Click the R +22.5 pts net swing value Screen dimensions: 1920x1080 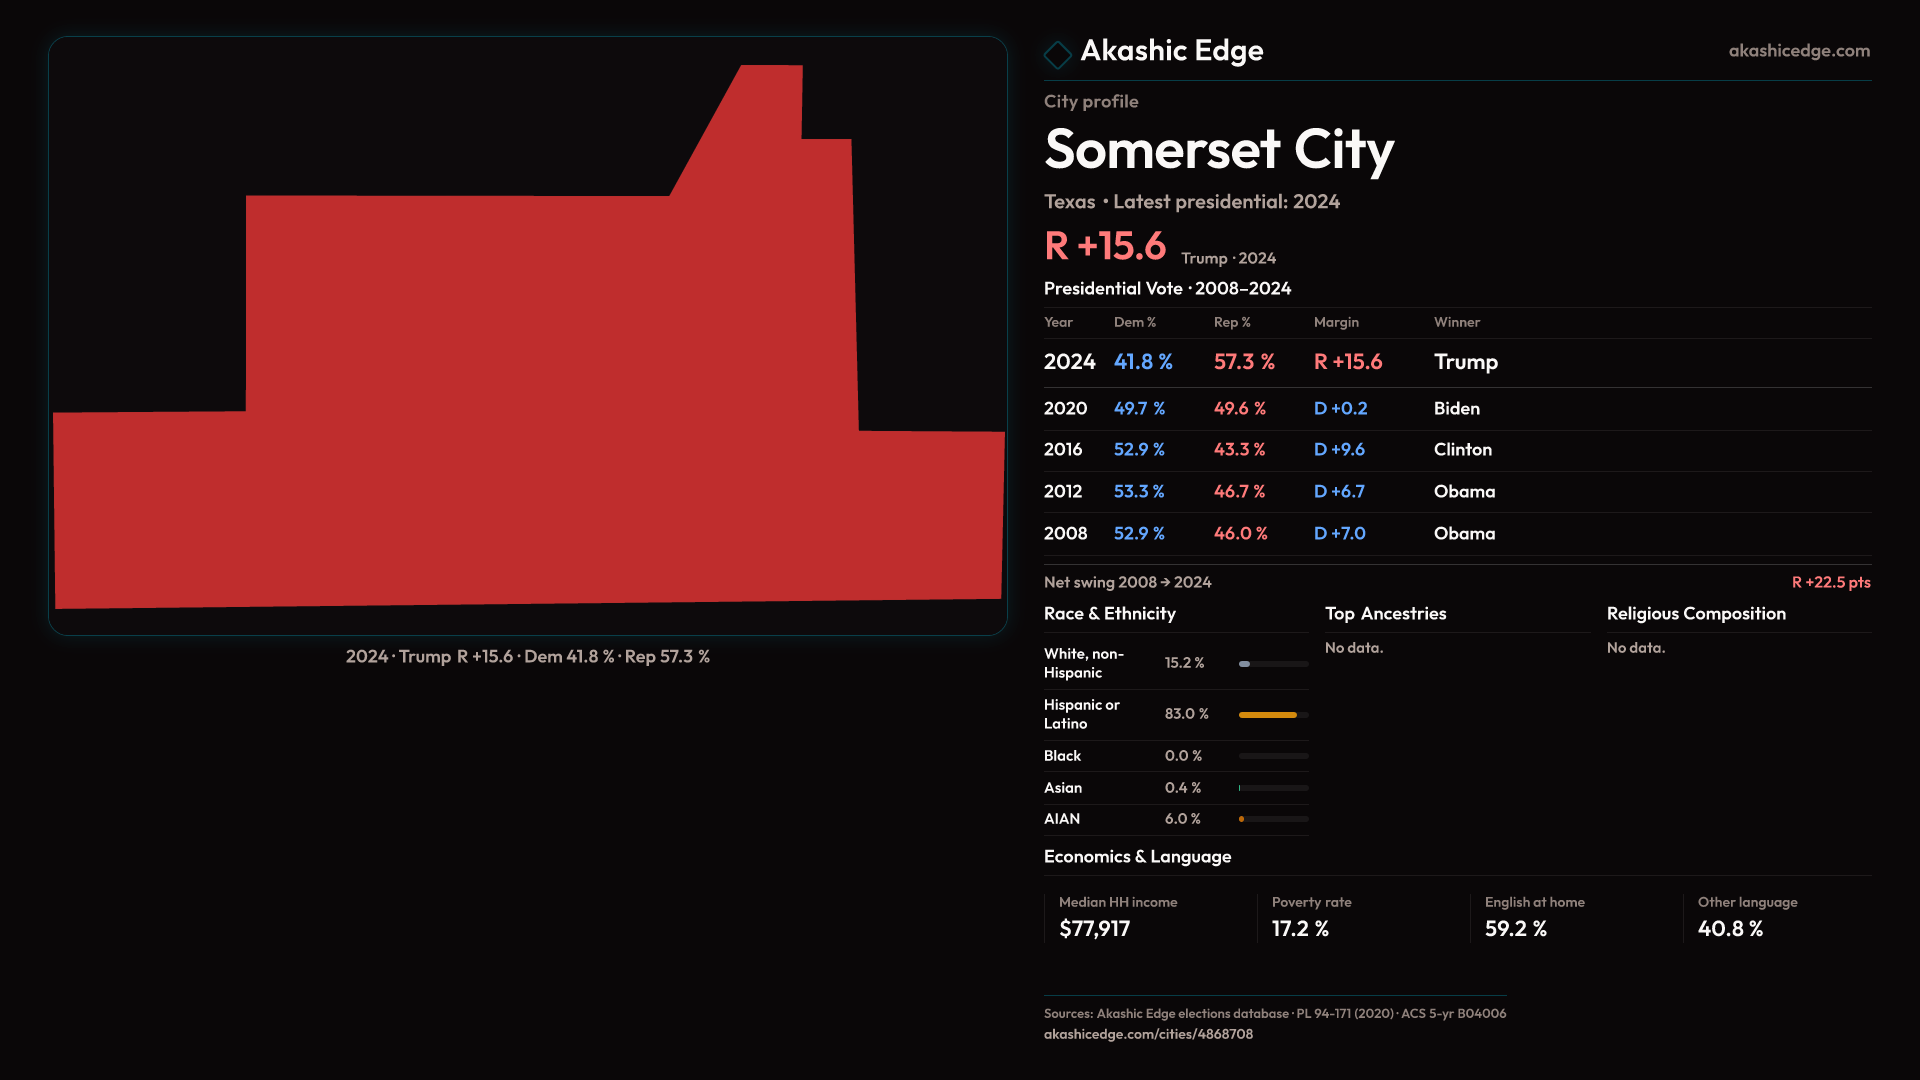(x=1830, y=583)
